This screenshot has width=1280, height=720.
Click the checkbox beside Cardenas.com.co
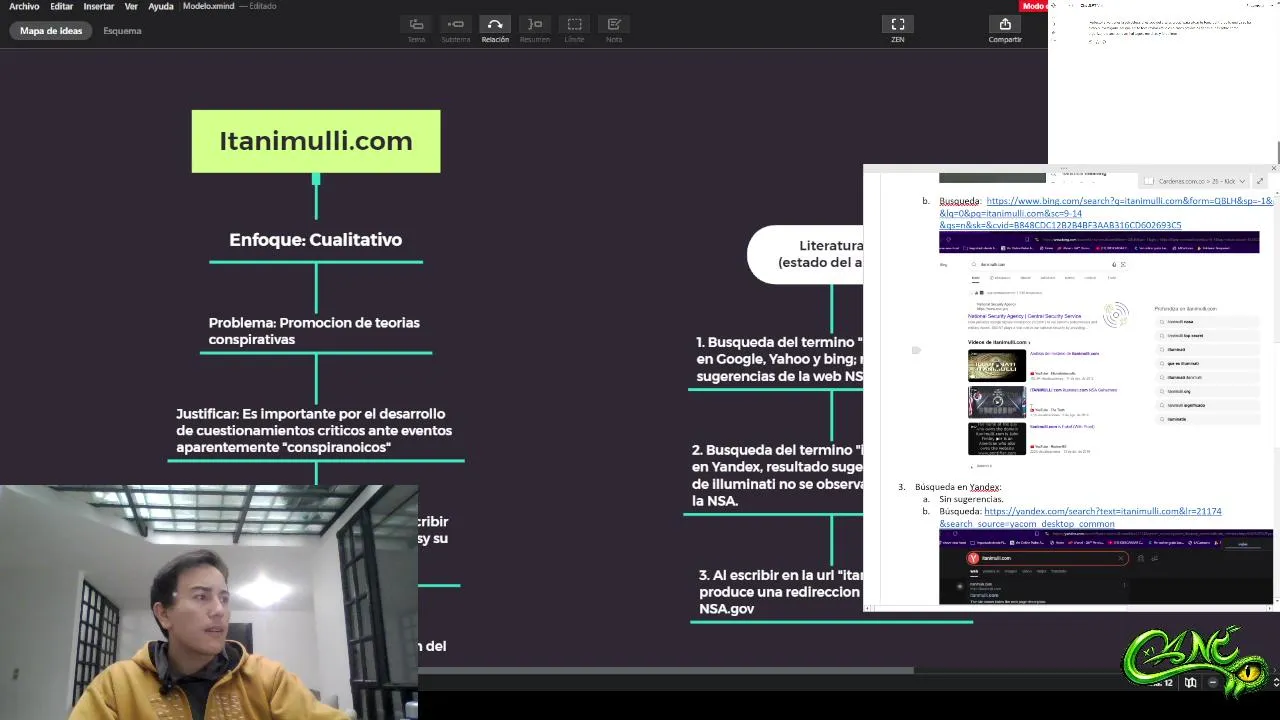[x=1149, y=181]
